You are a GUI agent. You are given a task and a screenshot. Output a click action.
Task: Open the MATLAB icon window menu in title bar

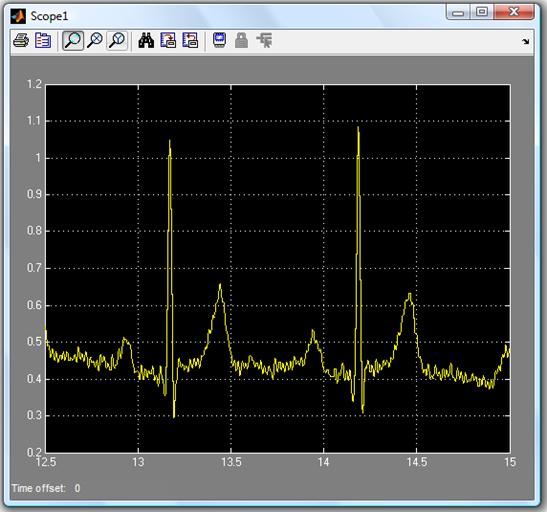pos(18,16)
